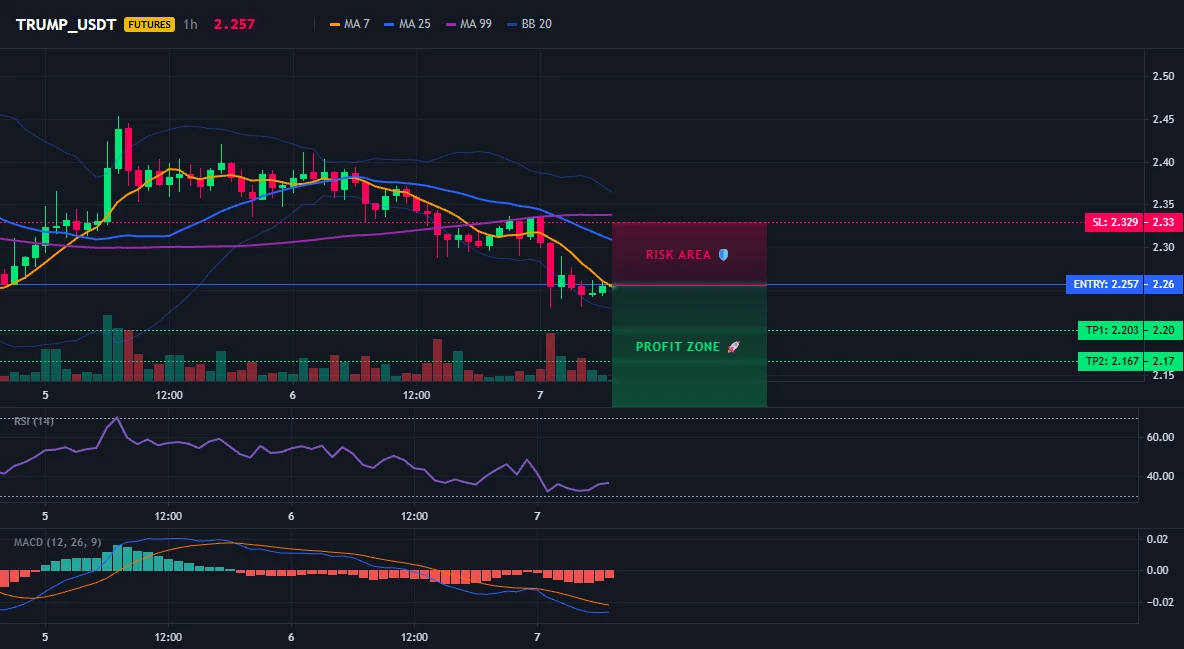Click the 2.17 axis tag beside TP2 label
Image resolution: width=1184 pixels, height=649 pixels.
click(1164, 361)
